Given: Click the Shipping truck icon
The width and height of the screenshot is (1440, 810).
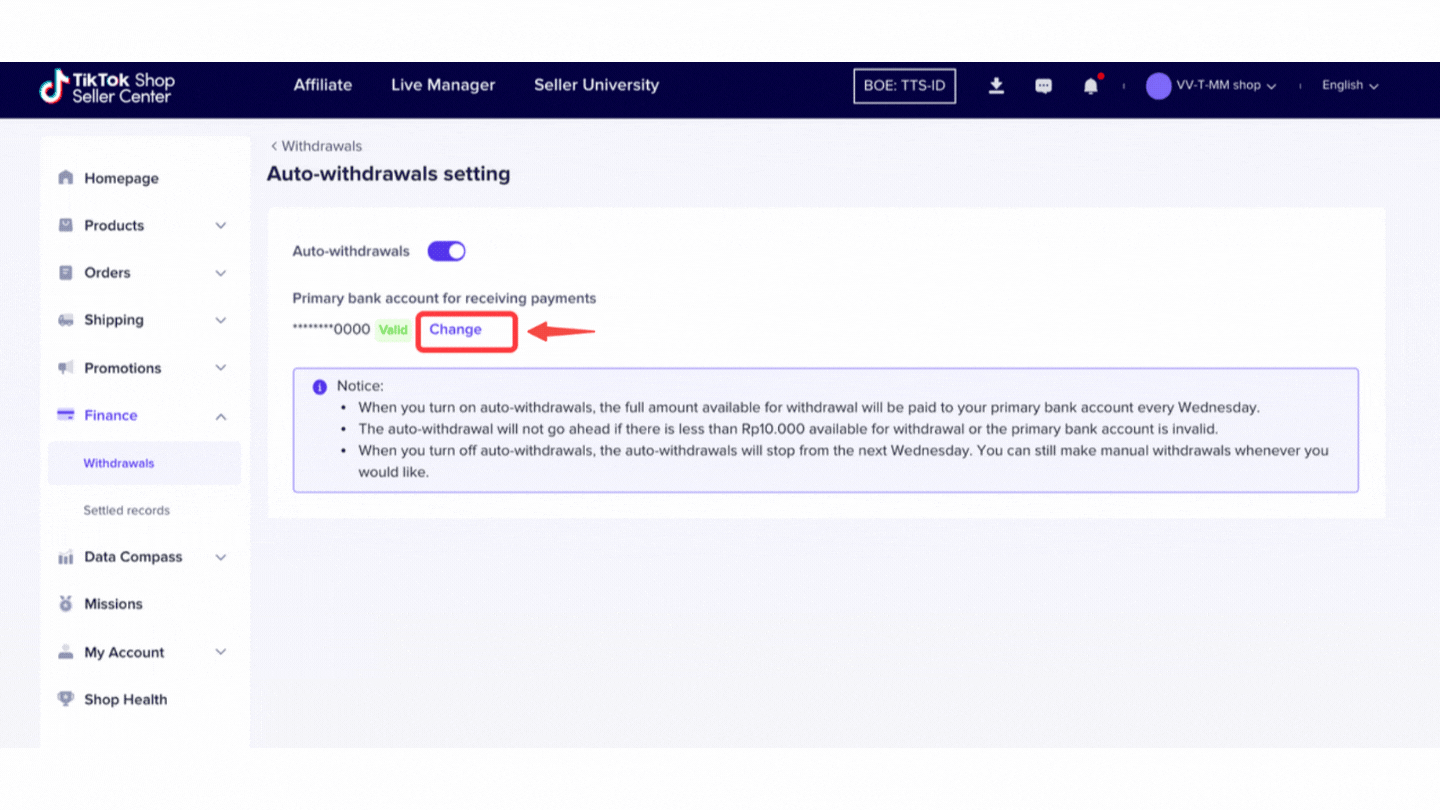Looking at the screenshot, I should pos(66,320).
